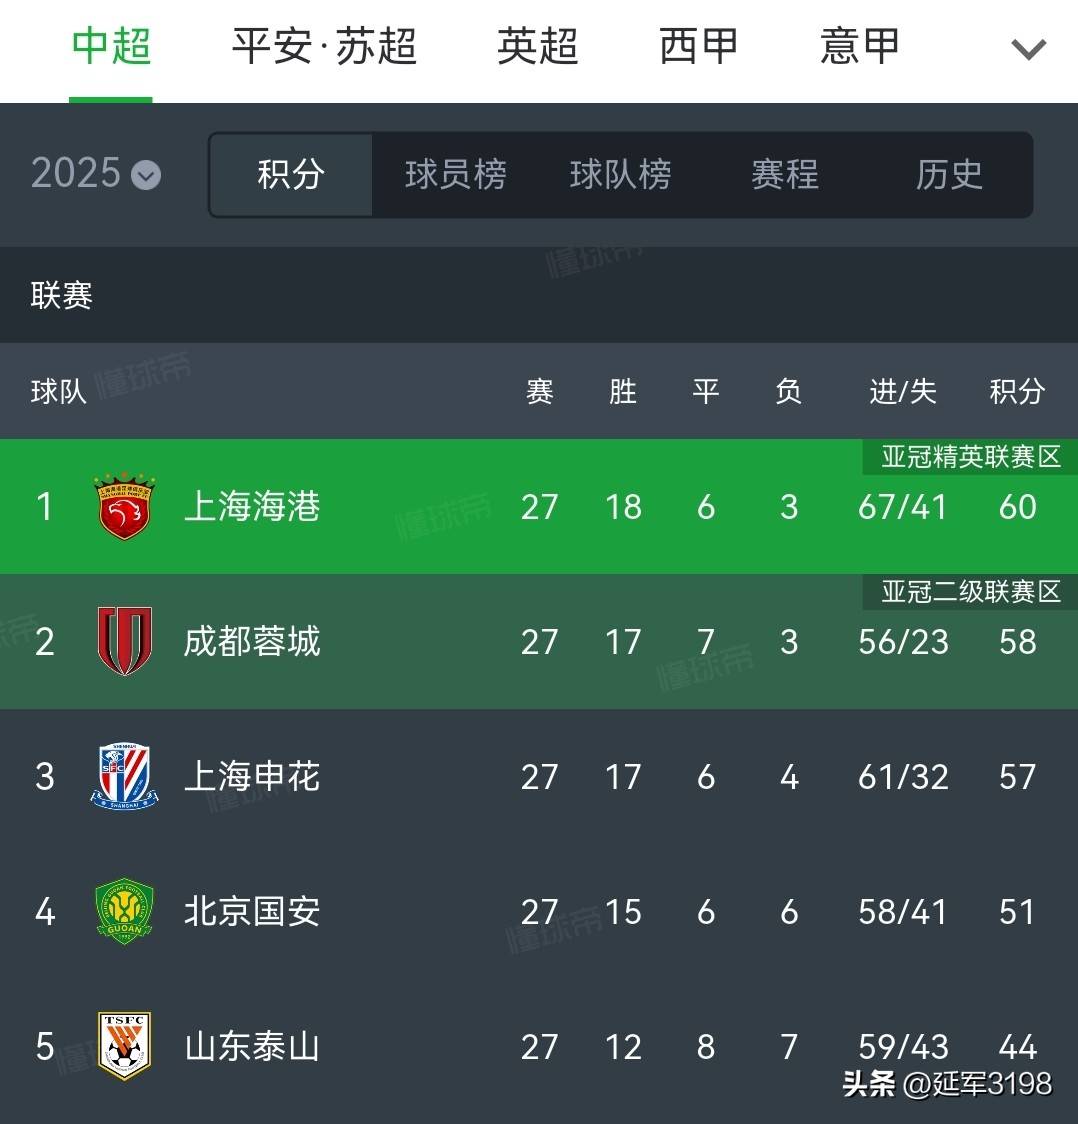Open the 历史 history view
The image size is (1078, 1124).
[x=949, y=175]
